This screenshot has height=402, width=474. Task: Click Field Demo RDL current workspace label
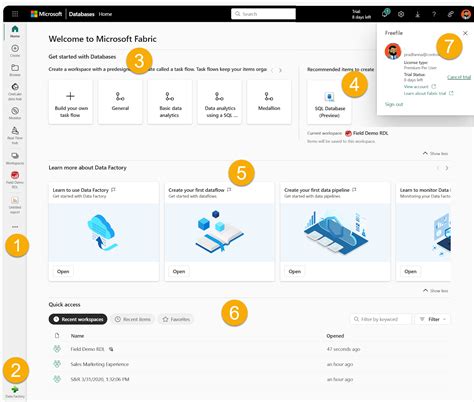click(367, 133)
